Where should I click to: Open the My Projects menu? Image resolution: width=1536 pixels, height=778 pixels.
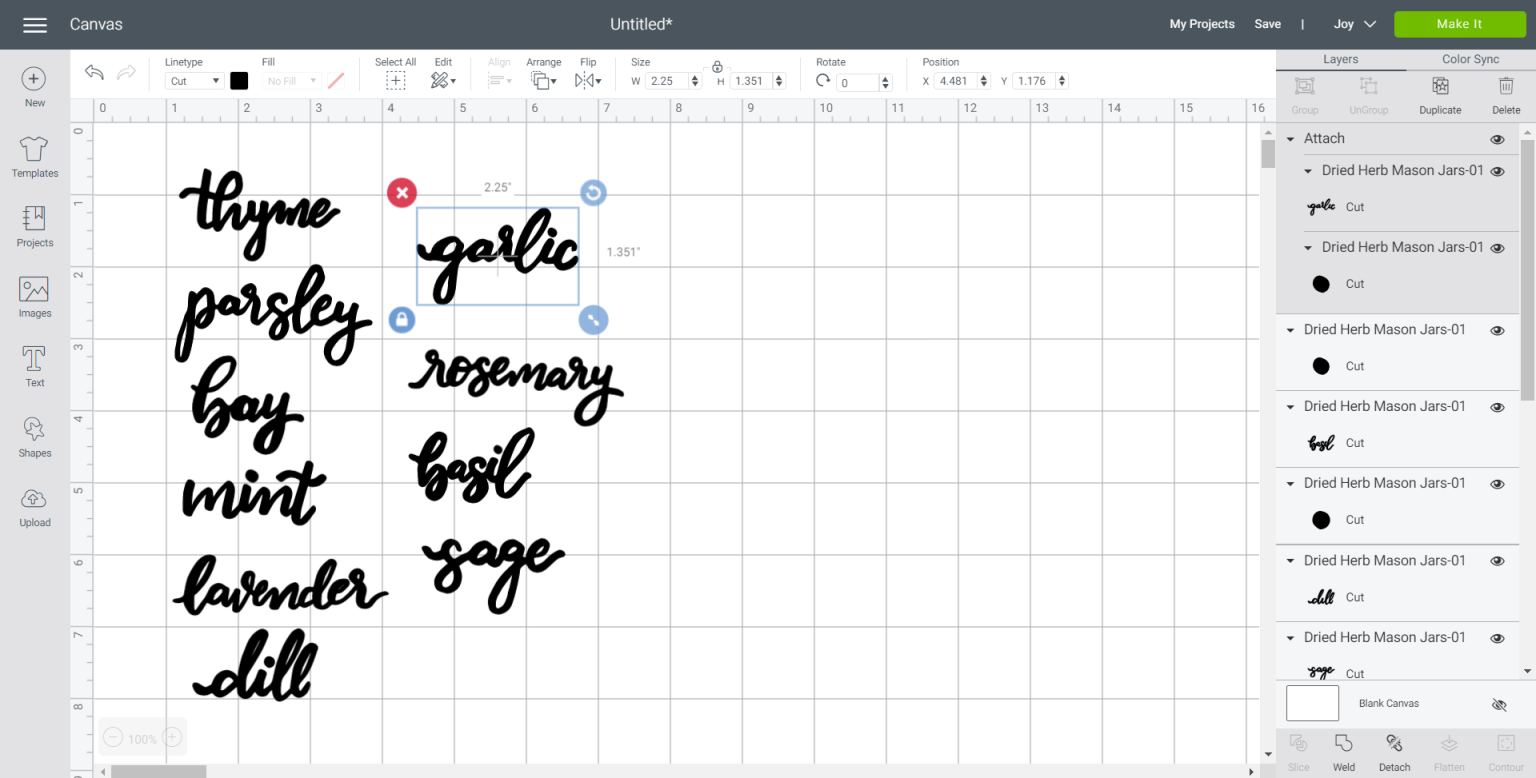pos(1202,24)
